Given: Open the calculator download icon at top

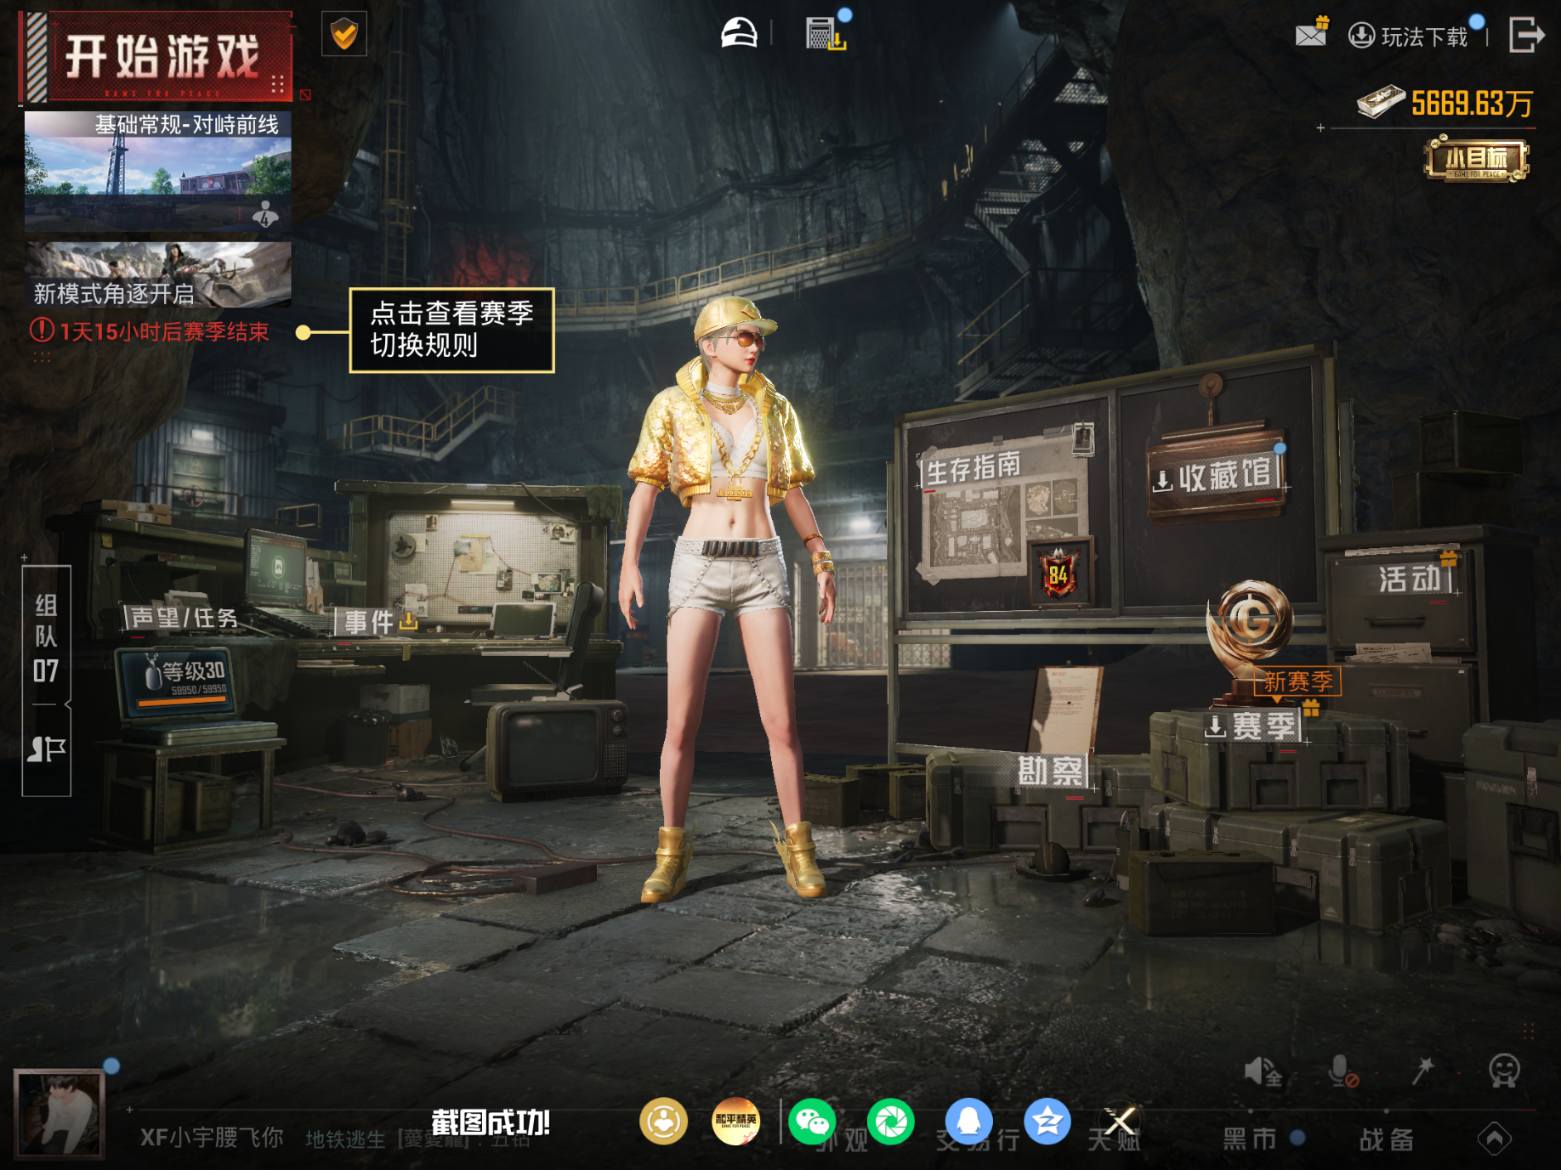Looking at the screenshot, I should click(x=825, y=33).
